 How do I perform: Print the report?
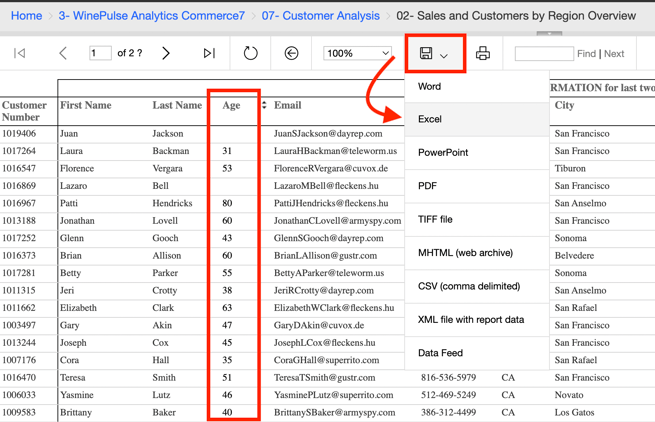(x=482, y=53)
